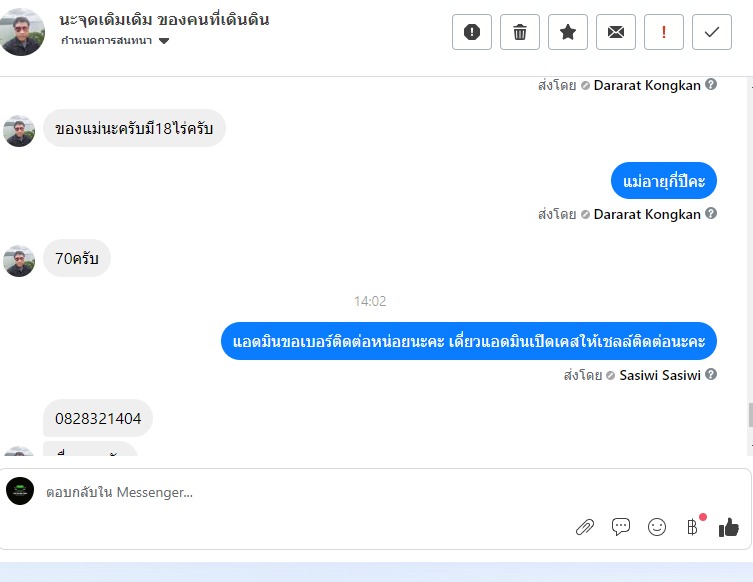Attach a file using paperclip icon
The image size is (753, 582).
(x=585, y=527)
